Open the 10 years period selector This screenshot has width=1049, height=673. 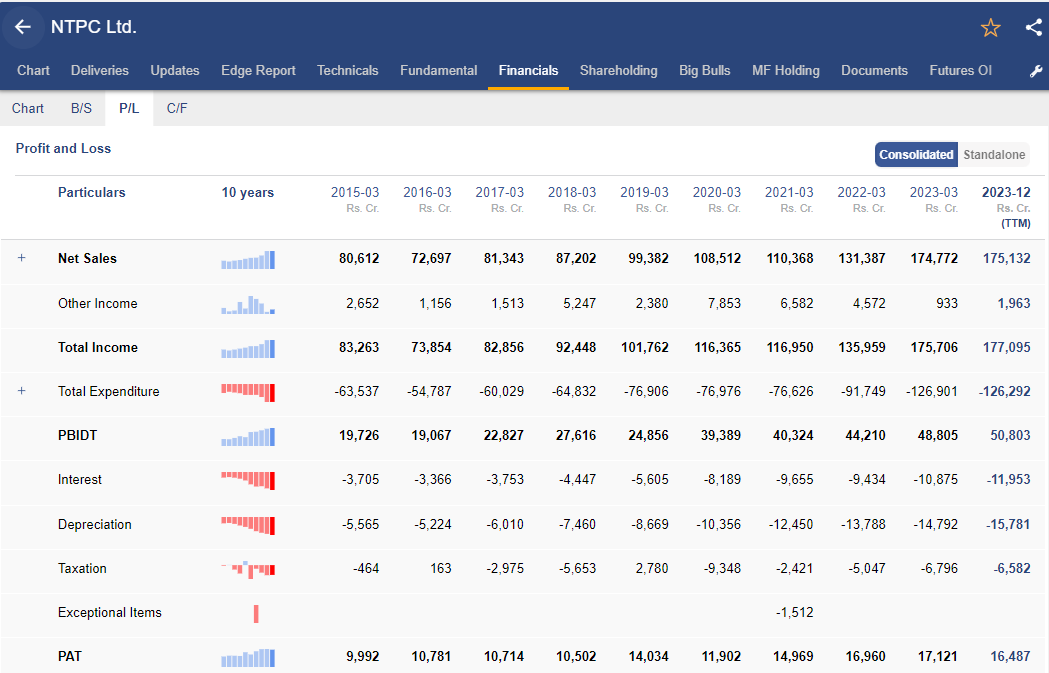(x=248, y=192)
